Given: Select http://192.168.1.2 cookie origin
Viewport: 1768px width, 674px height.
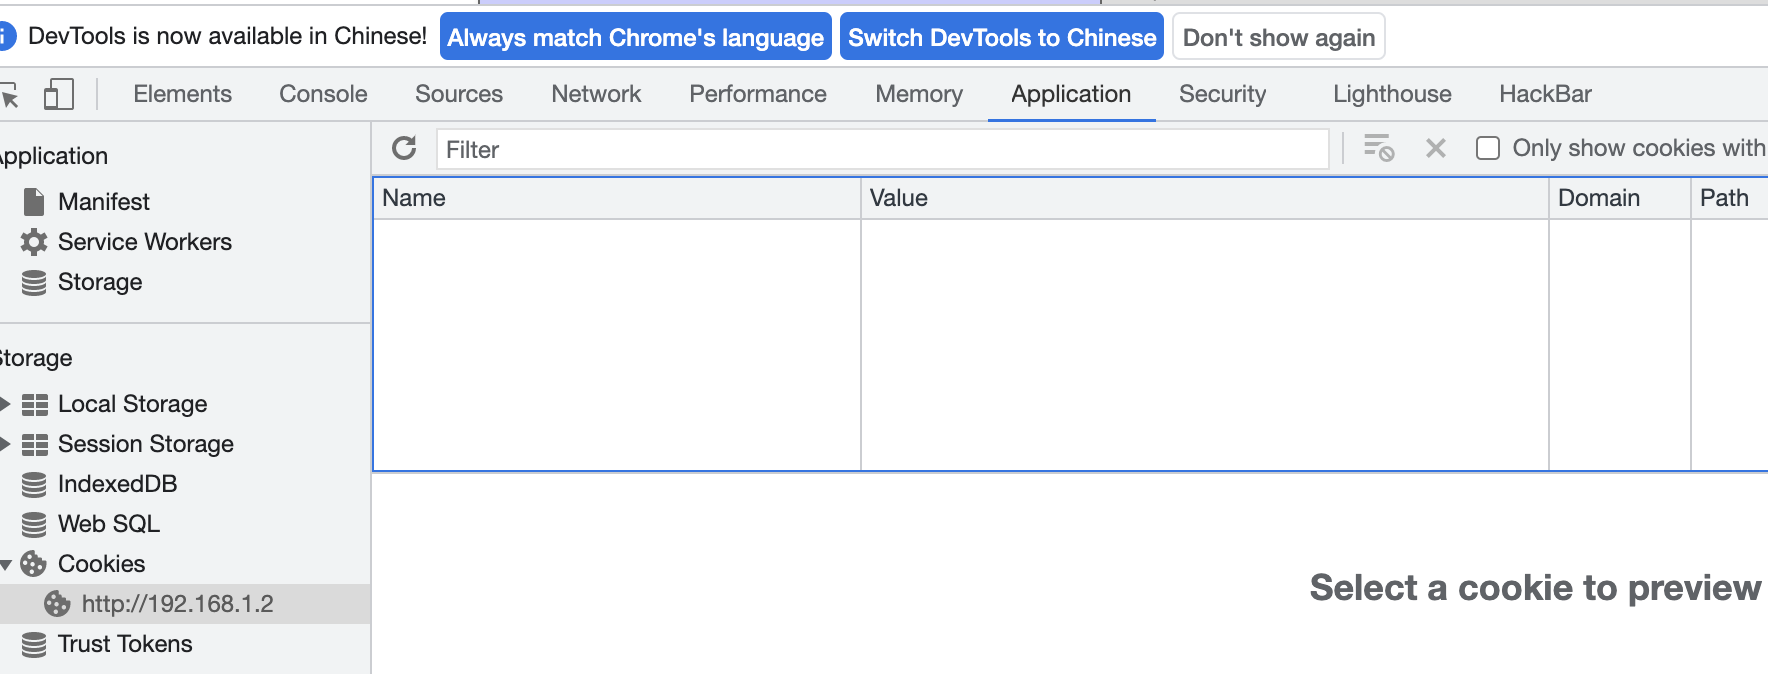Looking at the screenshot, I should pos(178,604).
